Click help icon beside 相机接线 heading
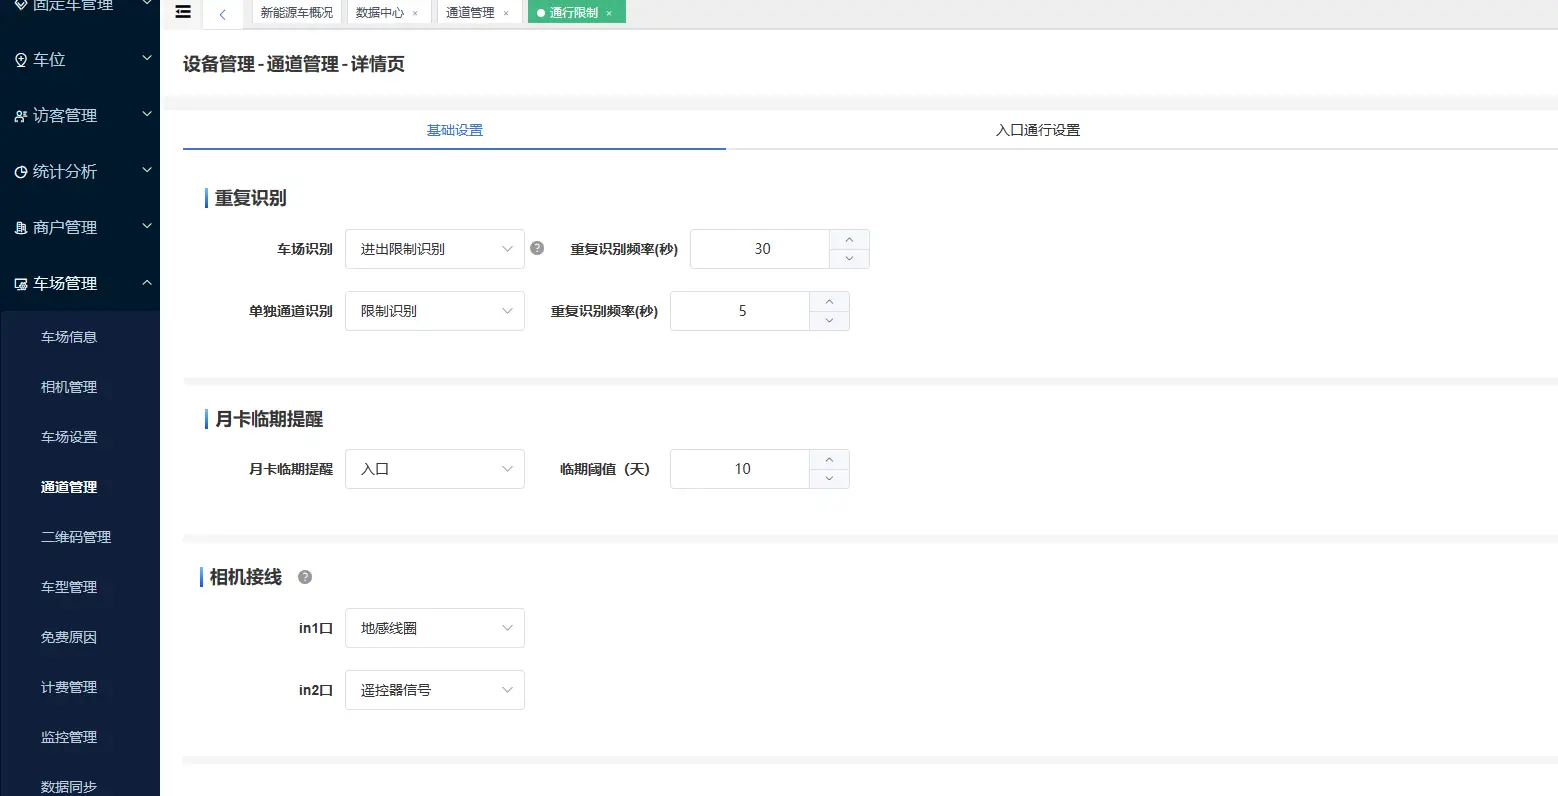1558x796 pixels. click(305, 577)
